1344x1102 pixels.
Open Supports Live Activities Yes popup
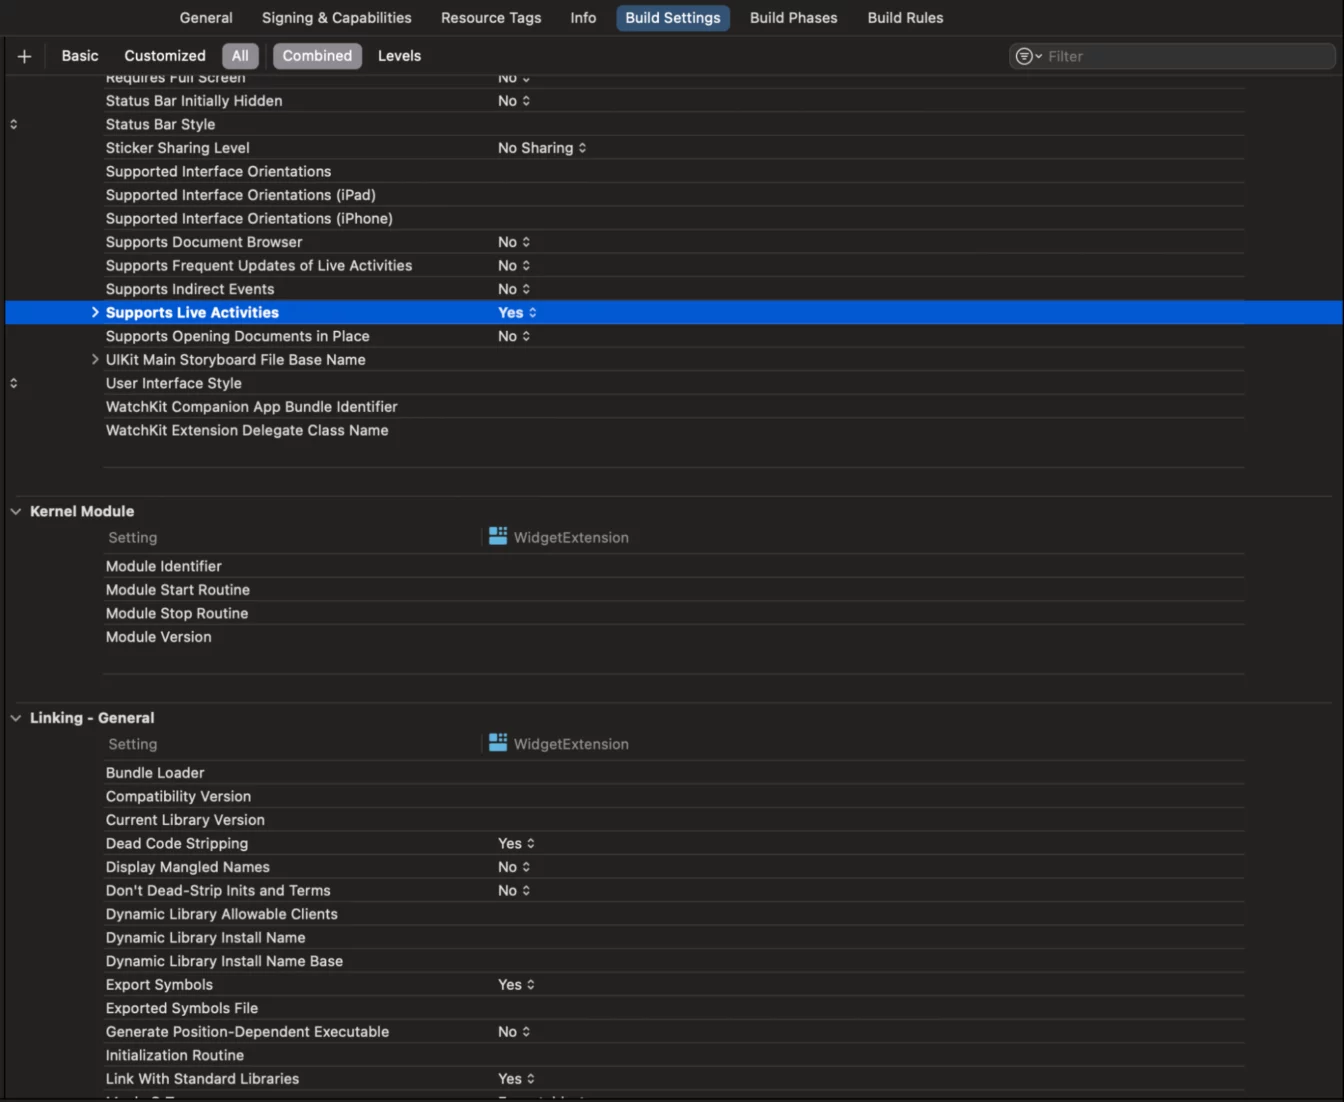pyautogui.click(x=517, y=312)
